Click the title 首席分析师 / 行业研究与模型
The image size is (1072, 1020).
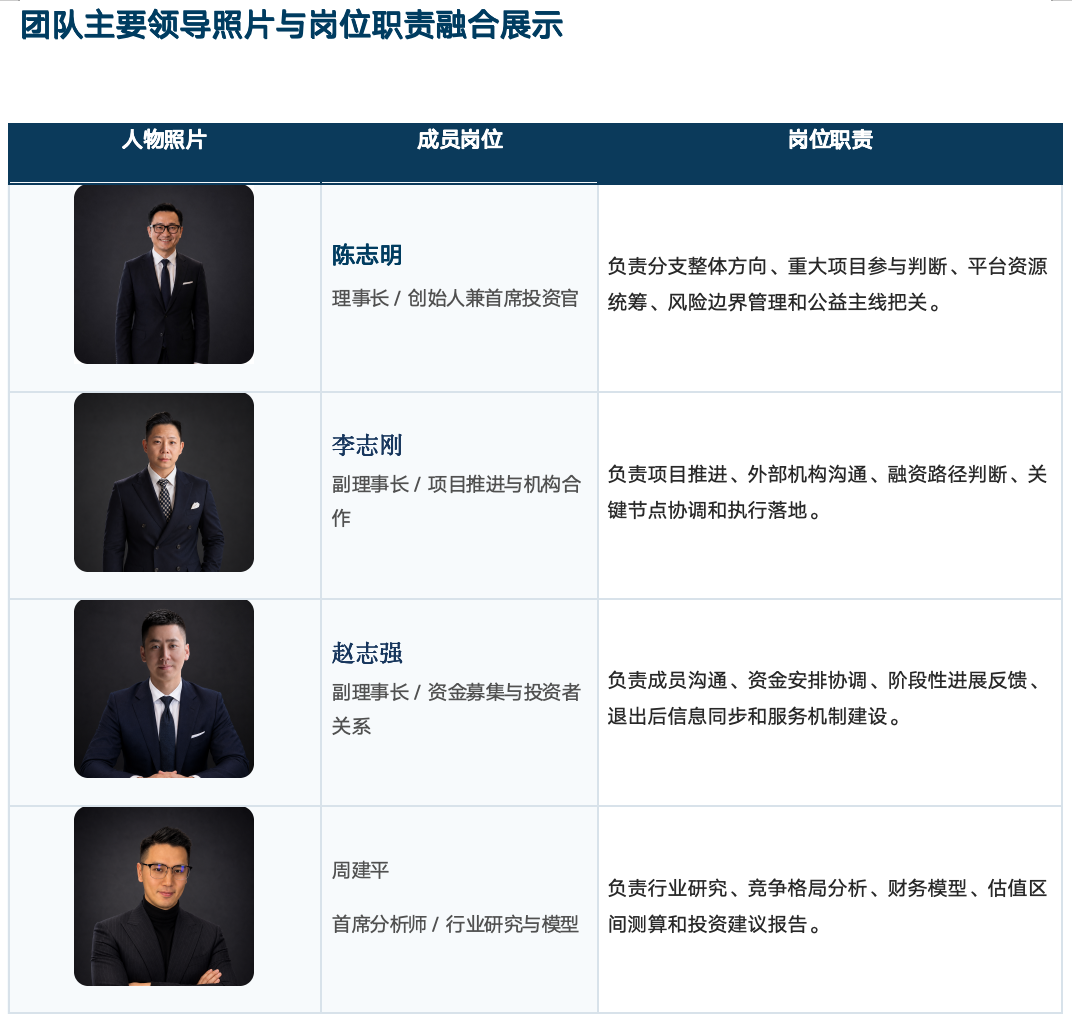click(x=455, y=924)
